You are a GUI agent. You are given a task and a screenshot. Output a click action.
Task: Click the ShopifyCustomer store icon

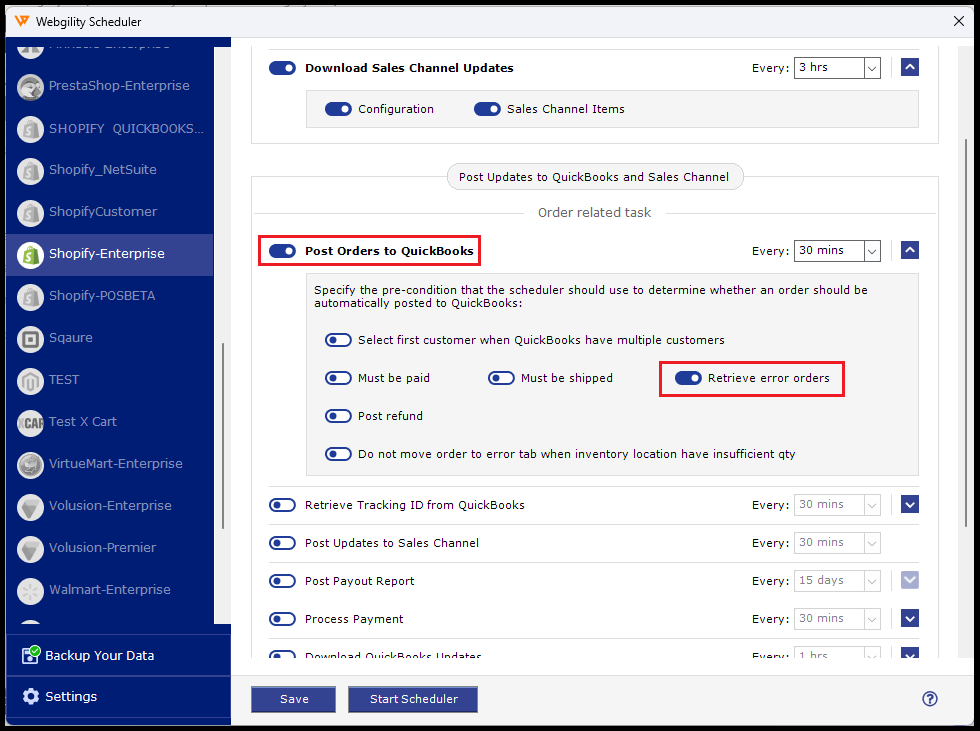[x=30, y=212]
